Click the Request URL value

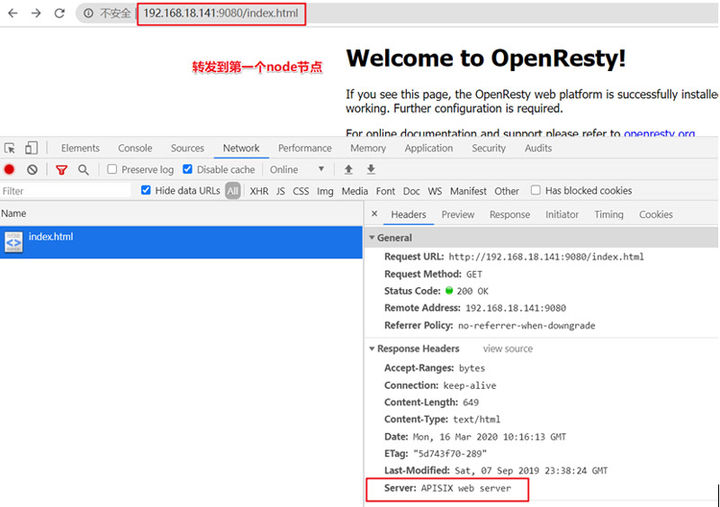(546, 257)
